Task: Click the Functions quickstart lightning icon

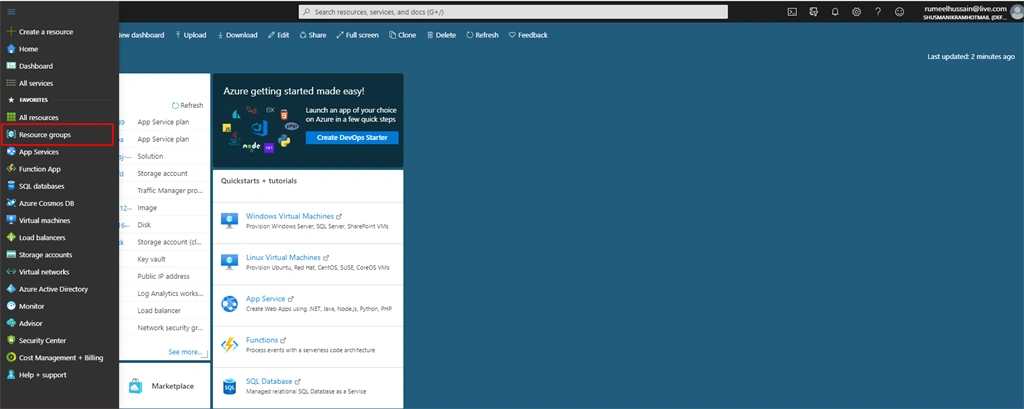Action: 229,345
